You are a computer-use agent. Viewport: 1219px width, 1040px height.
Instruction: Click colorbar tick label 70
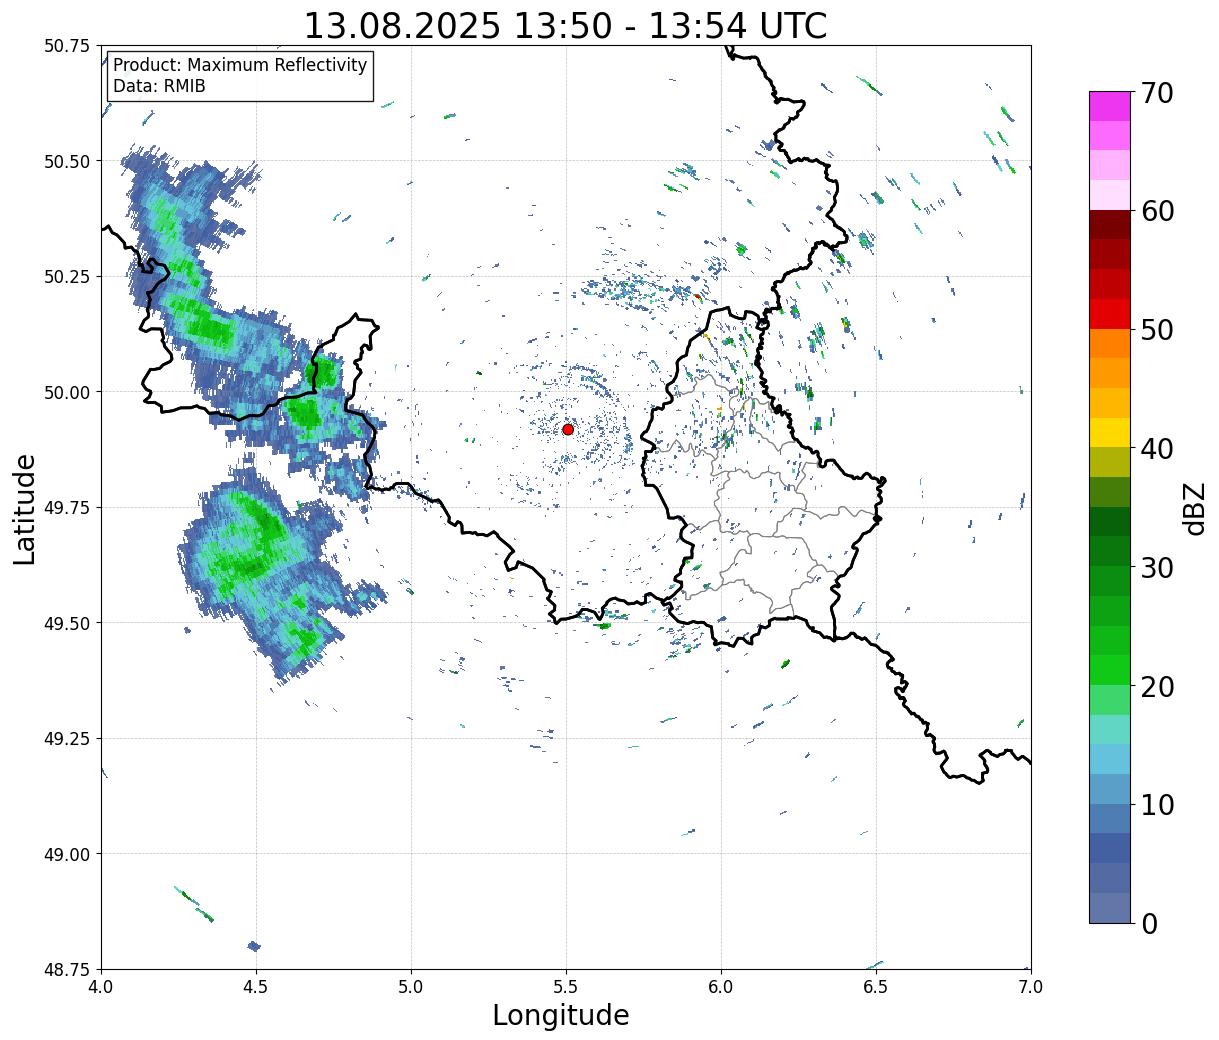tap(1158, 93)
